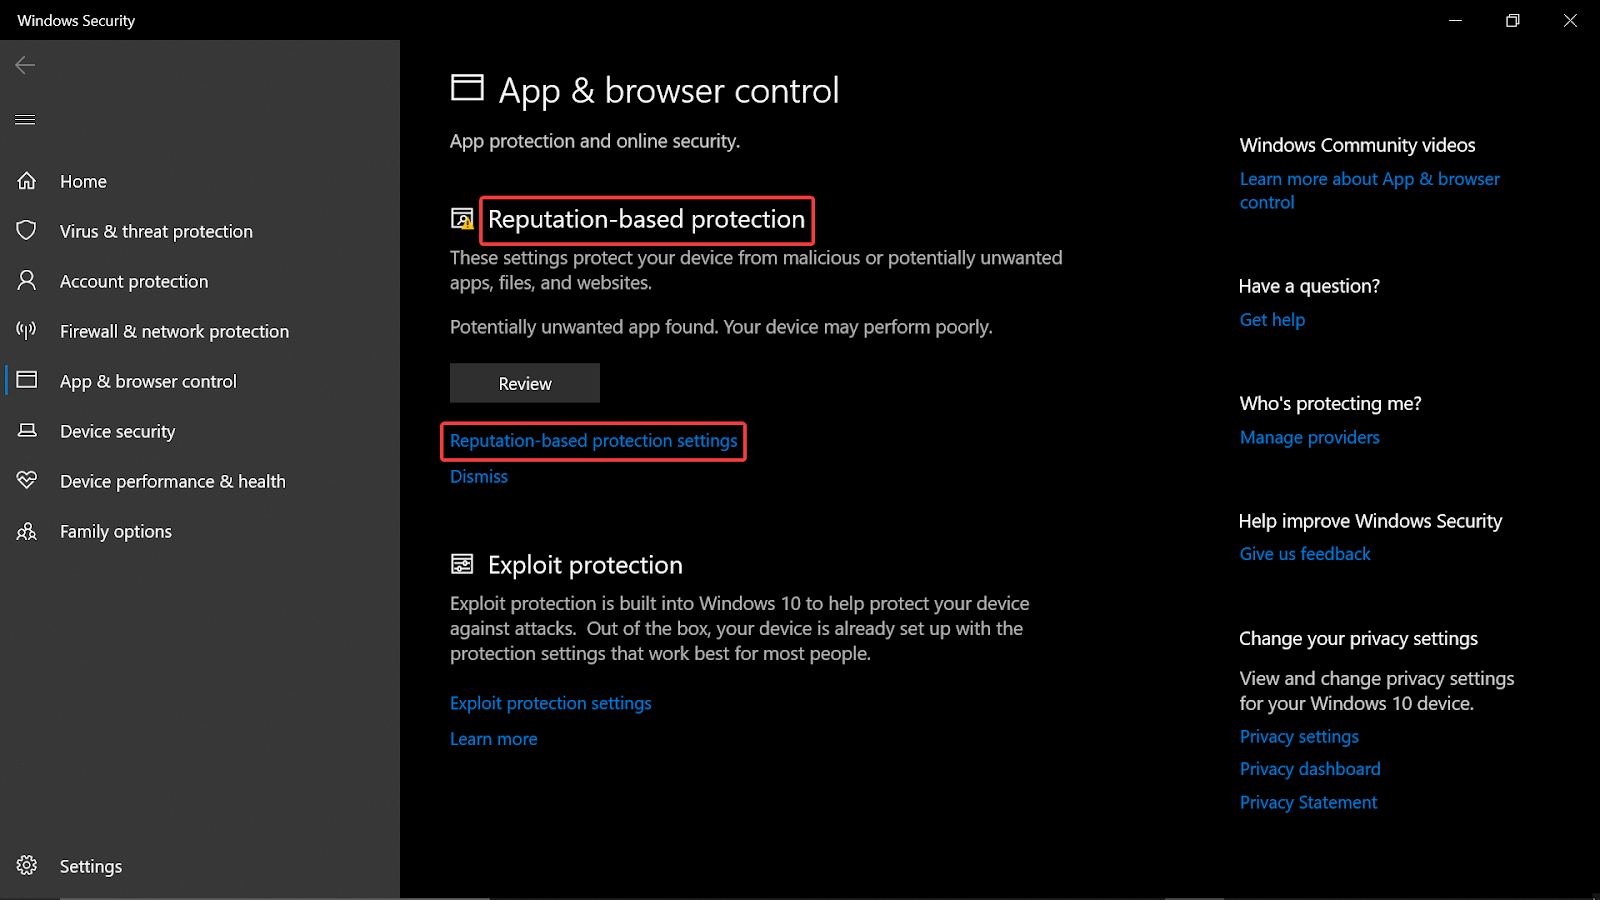Open Firewall & network protection via its icon
Viewport: 1600px width, 900px height.
pyautogui.click(x=27, y=331)
